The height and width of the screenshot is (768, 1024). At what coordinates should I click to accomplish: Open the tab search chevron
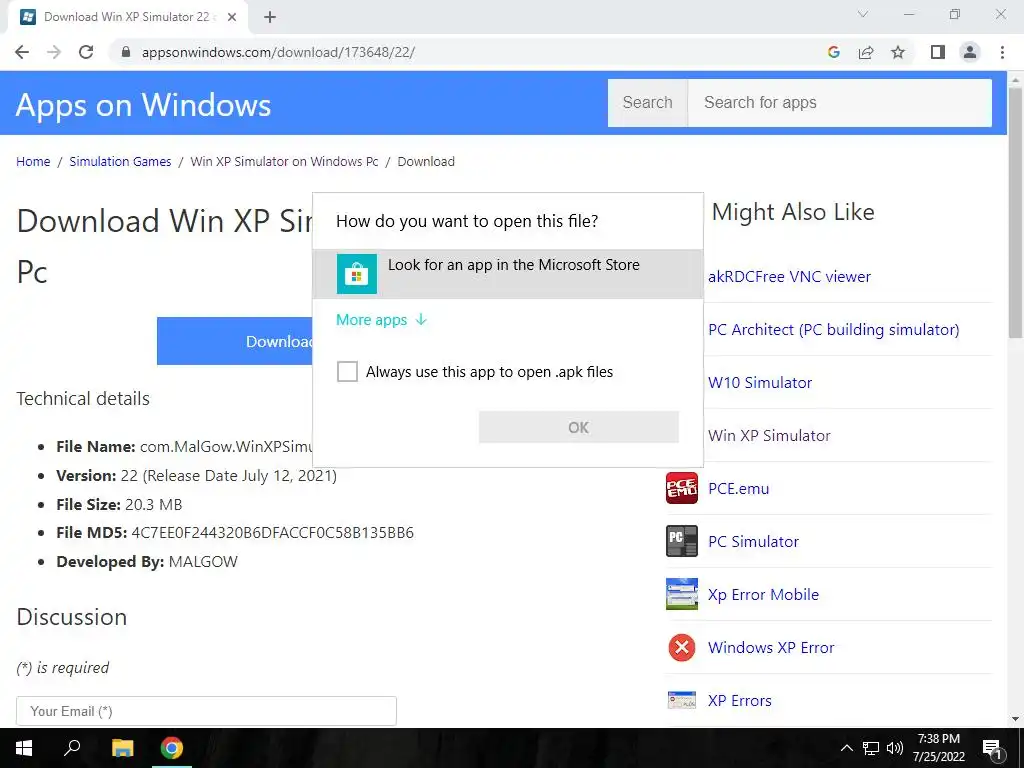863,14
